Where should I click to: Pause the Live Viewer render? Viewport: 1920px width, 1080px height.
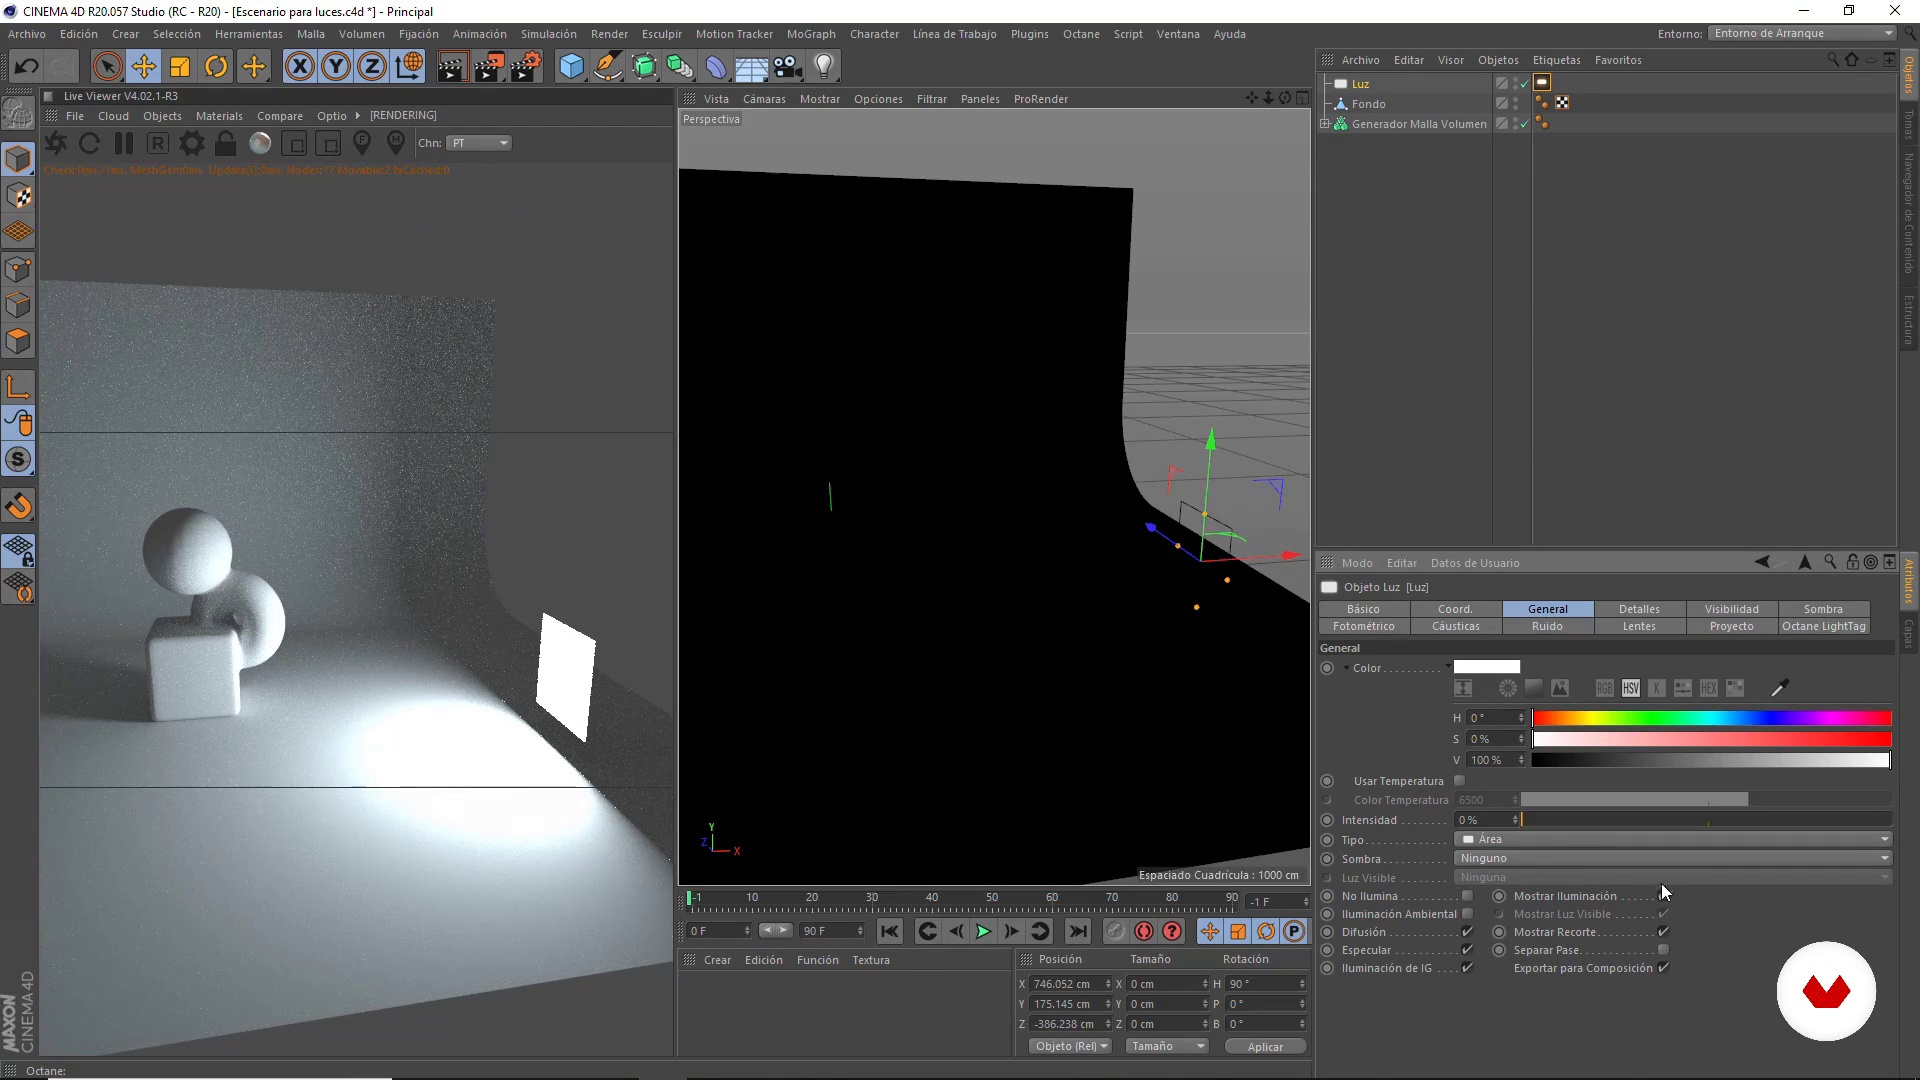(123, 143)
